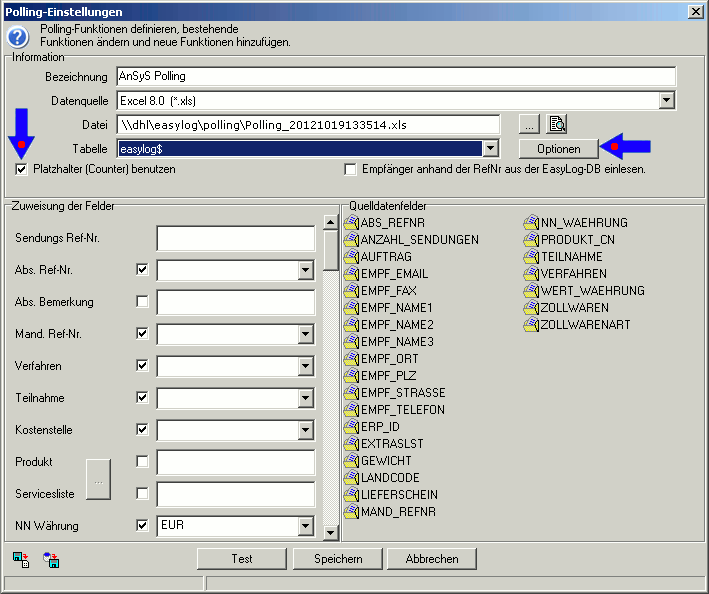Click the blue help question mark icon
The height and width of the screenshot is (594, 709).
pos(18,37)
